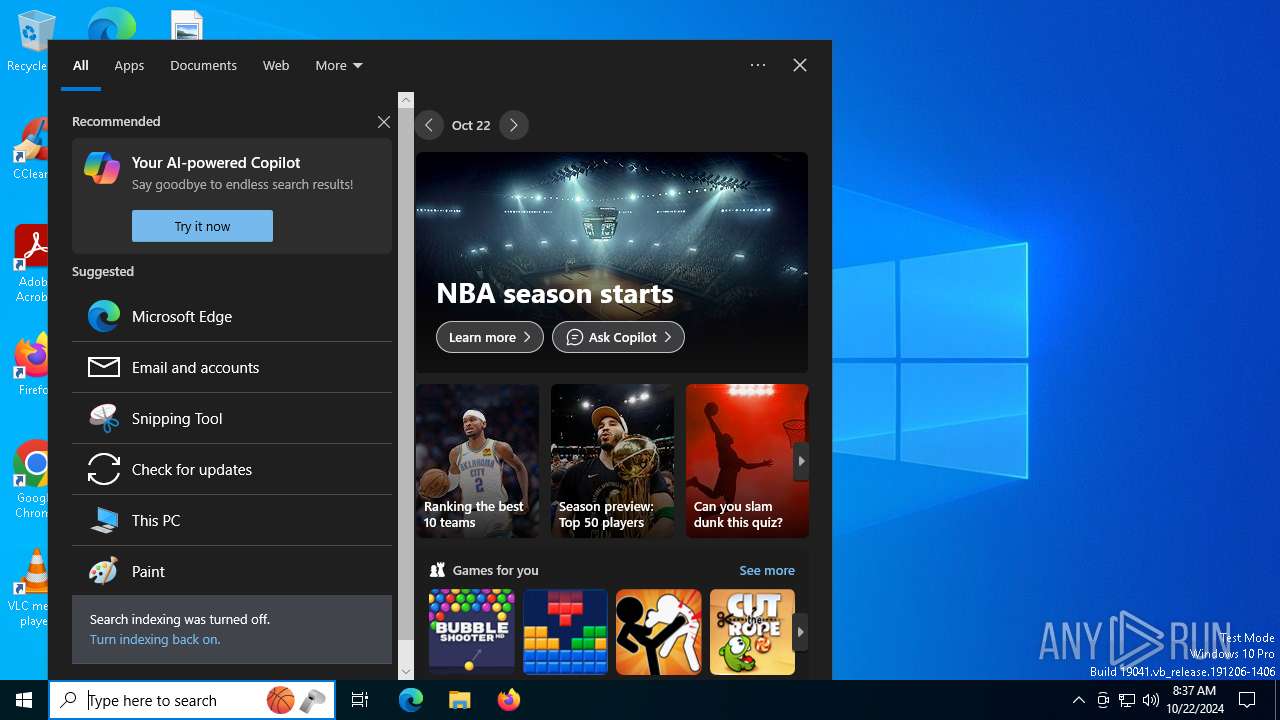Open network status tray icon
The height and width of the screenshot is (720, 1280).
(1127, 700)
